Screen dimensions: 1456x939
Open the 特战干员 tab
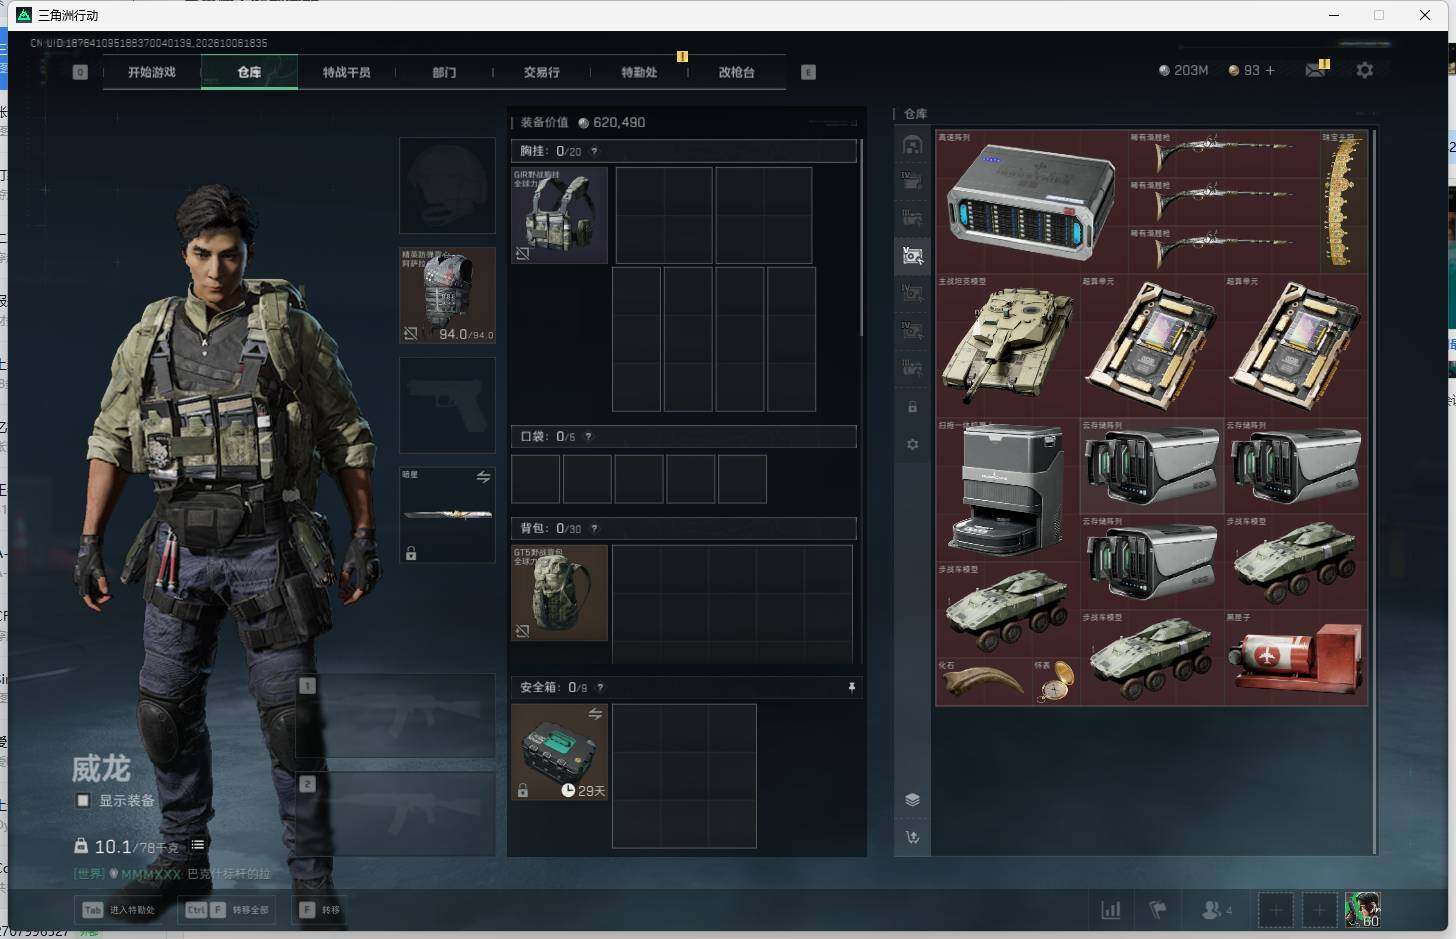click(347, 72)
